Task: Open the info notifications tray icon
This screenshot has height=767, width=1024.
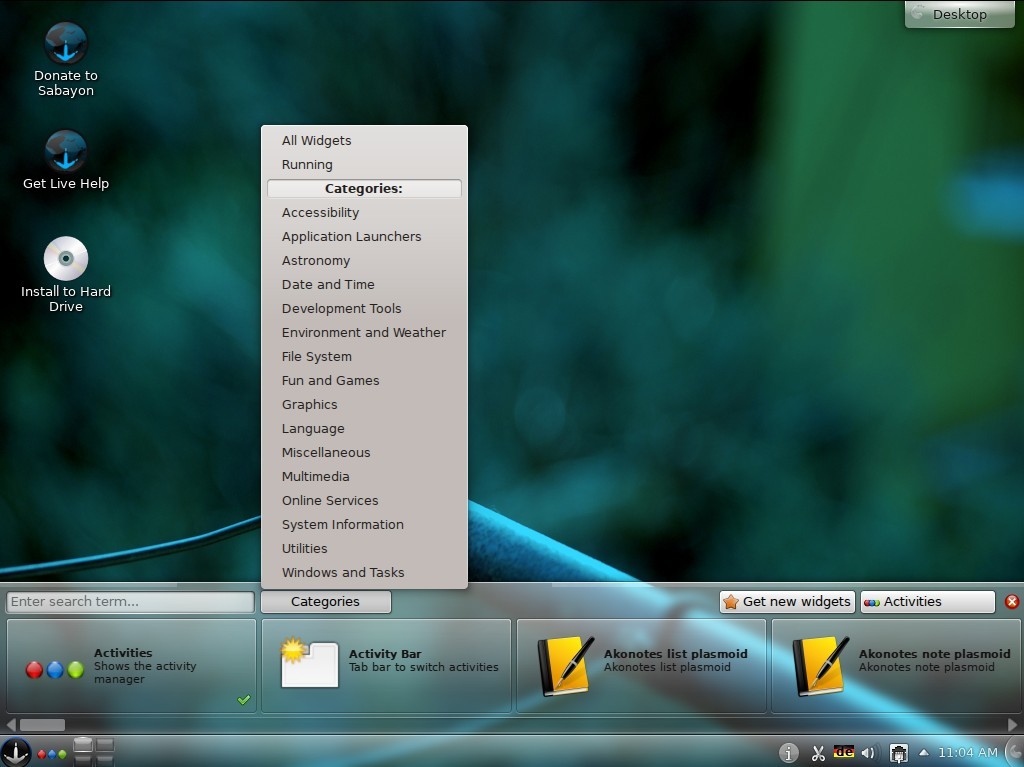Action: (x=788, y=753)
